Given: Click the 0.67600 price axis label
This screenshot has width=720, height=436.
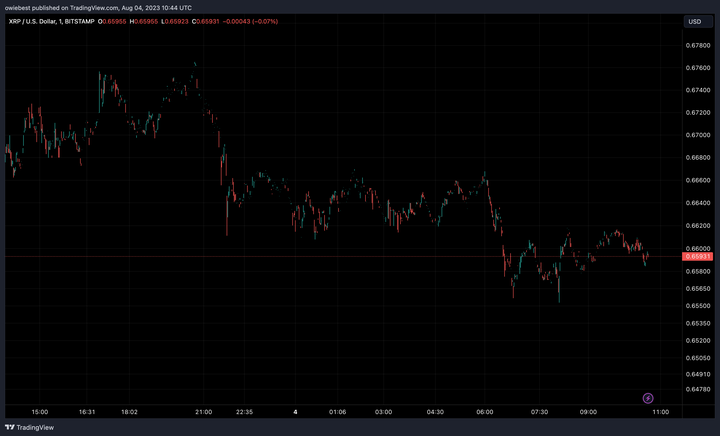Looking at the screenshot, I should click(698, 68).
